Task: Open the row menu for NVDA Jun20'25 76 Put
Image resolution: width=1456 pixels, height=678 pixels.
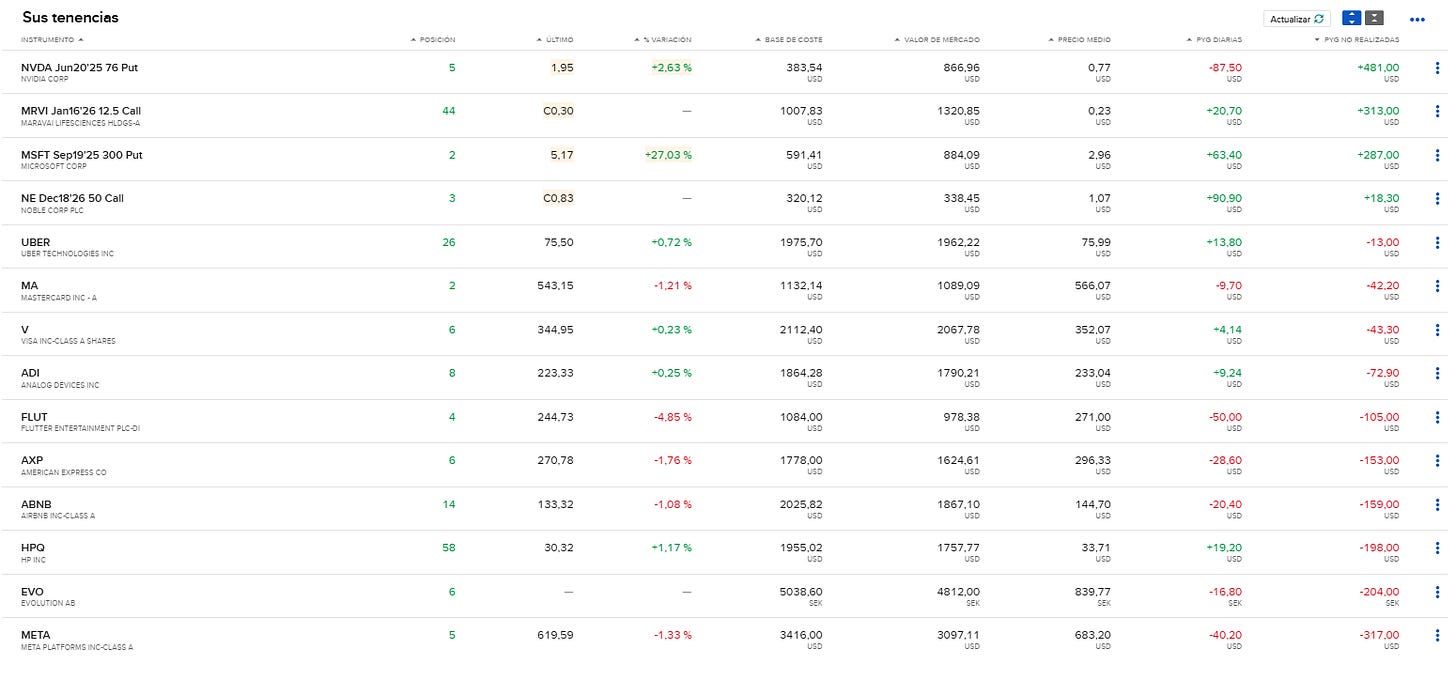Action: click(x=1437, y=68)
